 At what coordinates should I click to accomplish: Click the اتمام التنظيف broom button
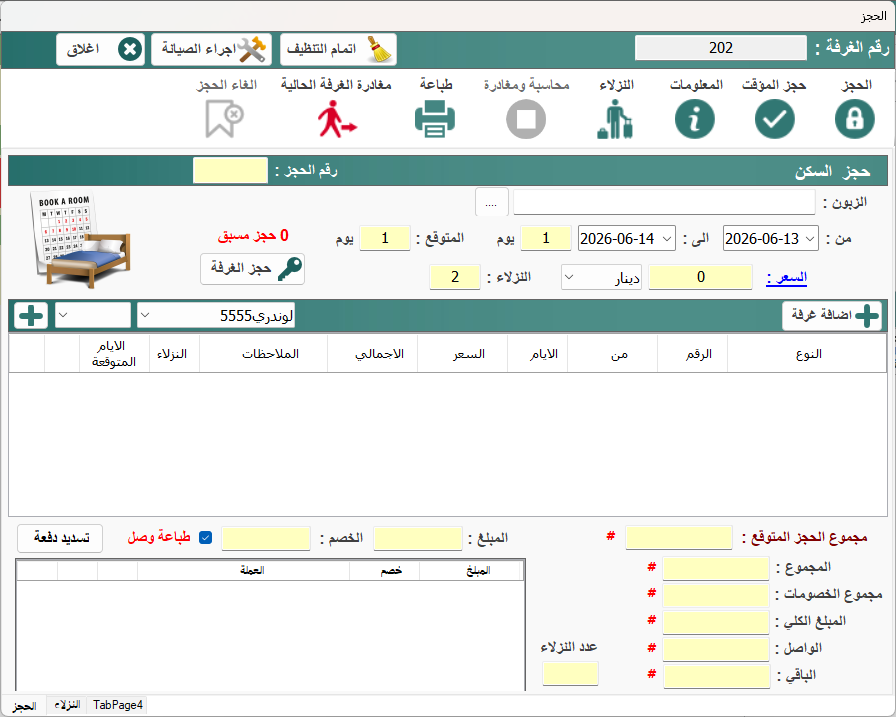coord(338,49)
